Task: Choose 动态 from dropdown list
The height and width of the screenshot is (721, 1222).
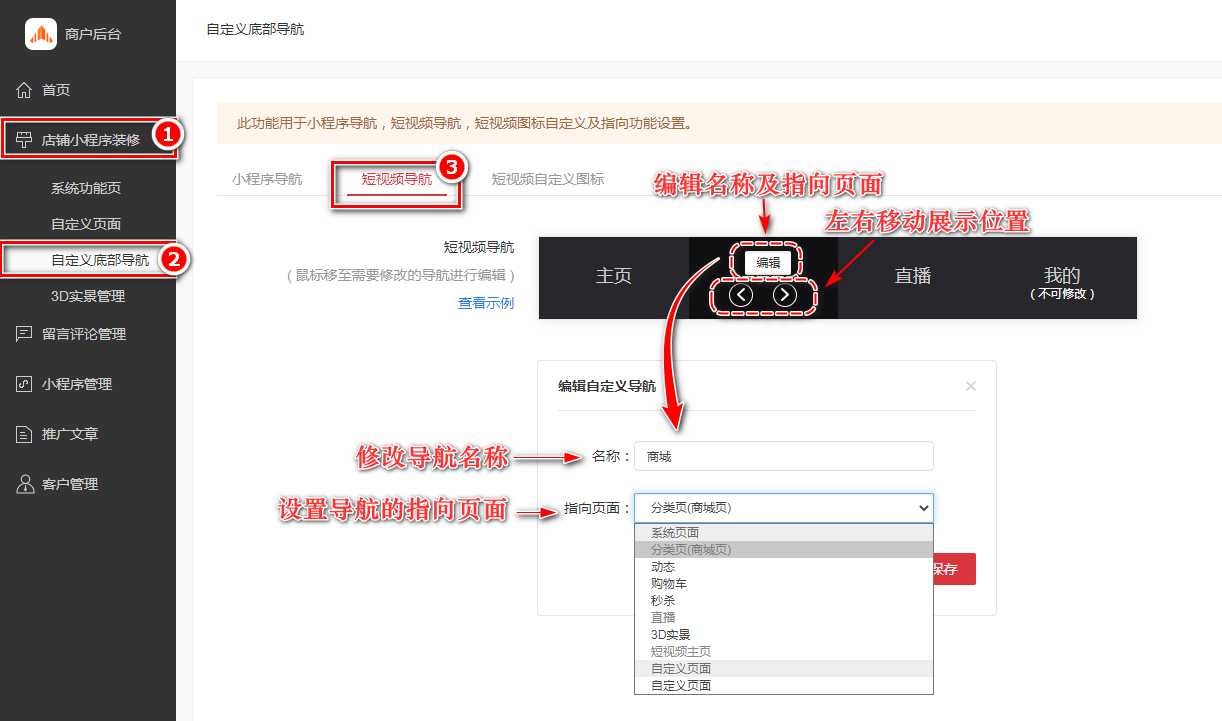Action: [784, 567]
